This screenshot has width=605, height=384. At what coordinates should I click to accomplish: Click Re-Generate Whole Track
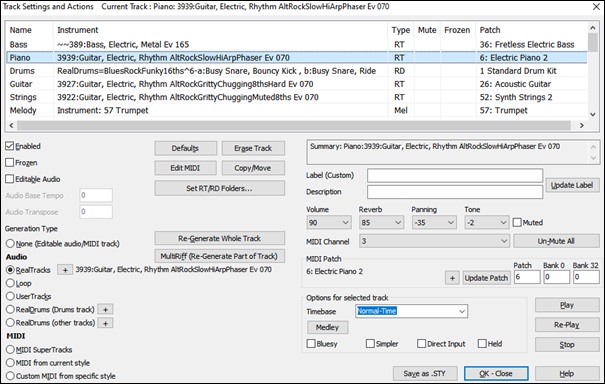pyautogui.click(x=220, y=239)
